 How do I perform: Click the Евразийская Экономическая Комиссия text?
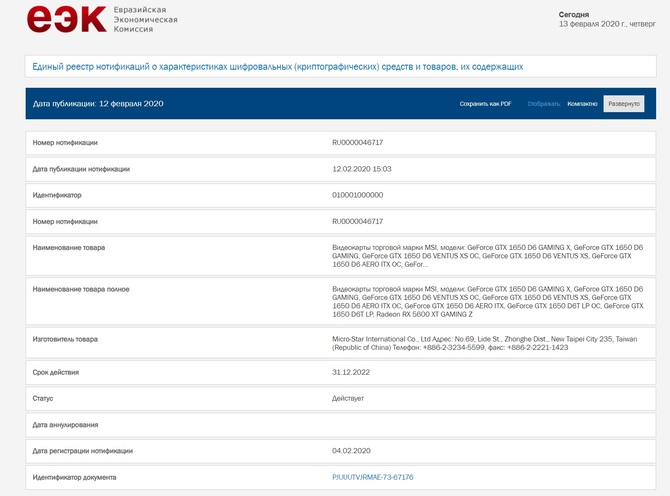click(x=145, y=20)
